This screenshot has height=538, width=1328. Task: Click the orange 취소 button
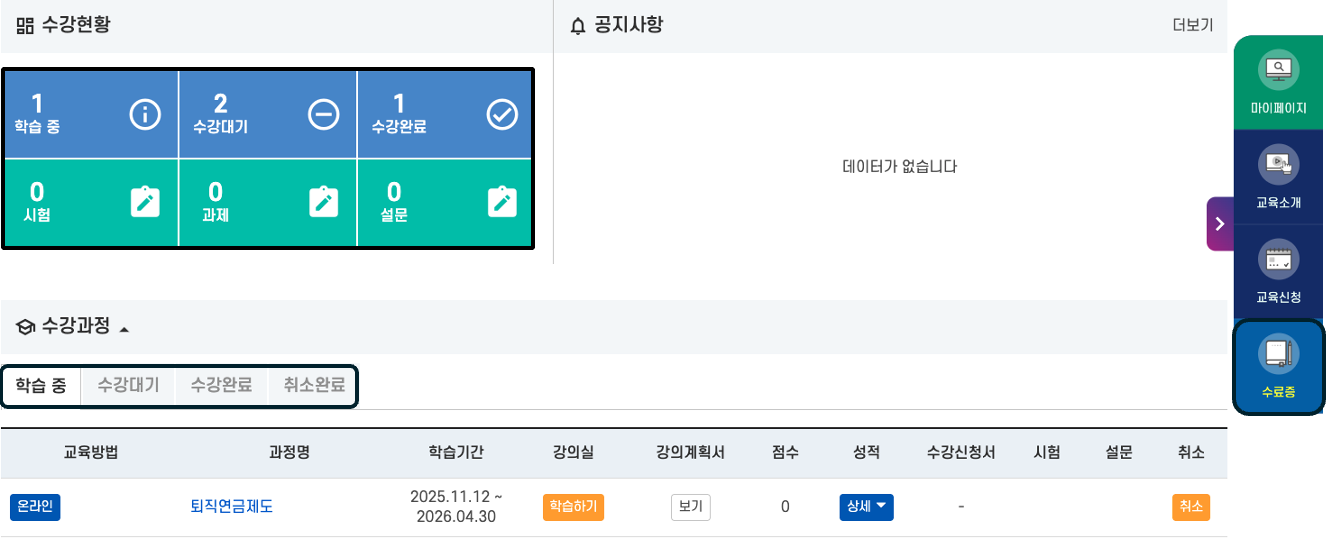[1191, 507]
